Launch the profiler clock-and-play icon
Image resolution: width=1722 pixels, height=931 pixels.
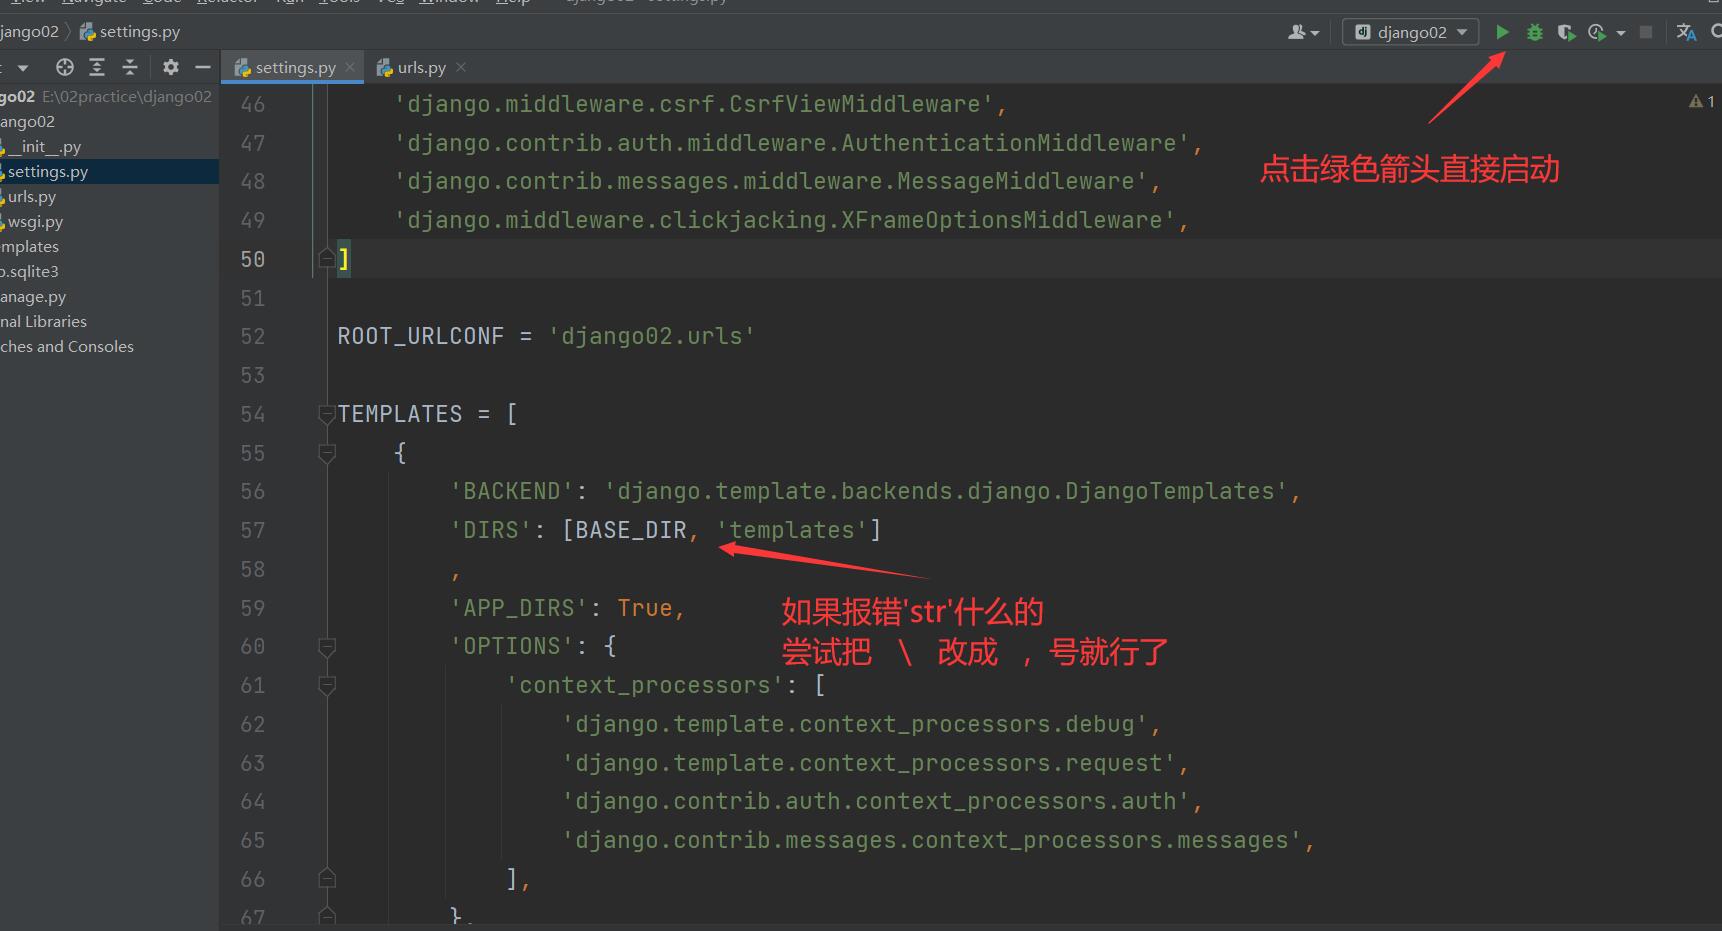tap(1597, 32)
